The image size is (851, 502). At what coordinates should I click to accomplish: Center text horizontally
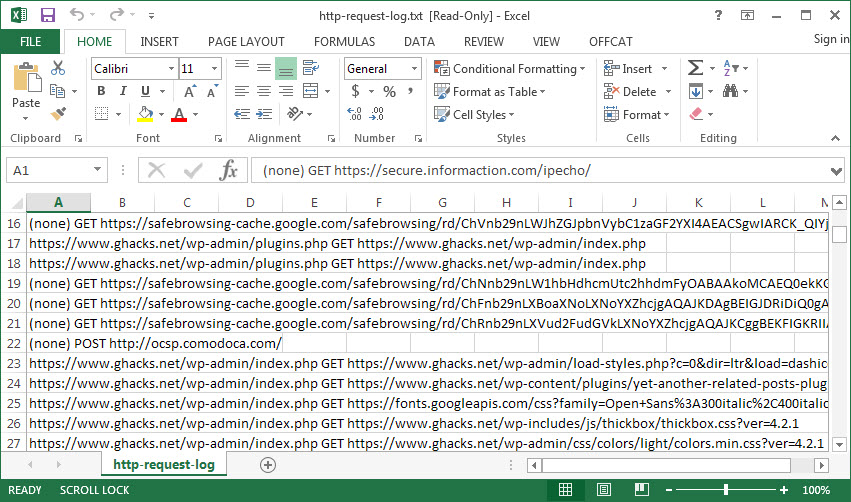point(264,91)
